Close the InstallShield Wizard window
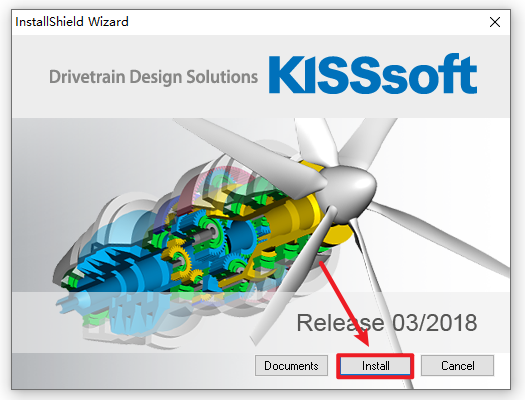 [495, 22]
